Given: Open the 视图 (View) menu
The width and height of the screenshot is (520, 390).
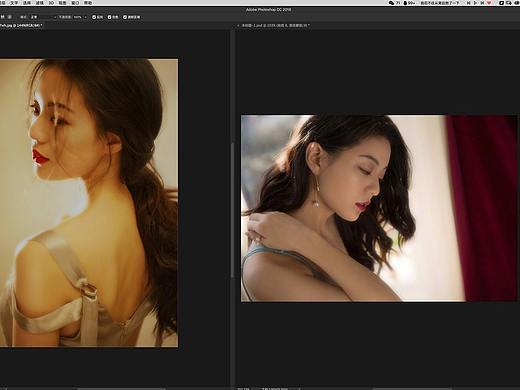Looking at the screenshot, I should (63, 3).
